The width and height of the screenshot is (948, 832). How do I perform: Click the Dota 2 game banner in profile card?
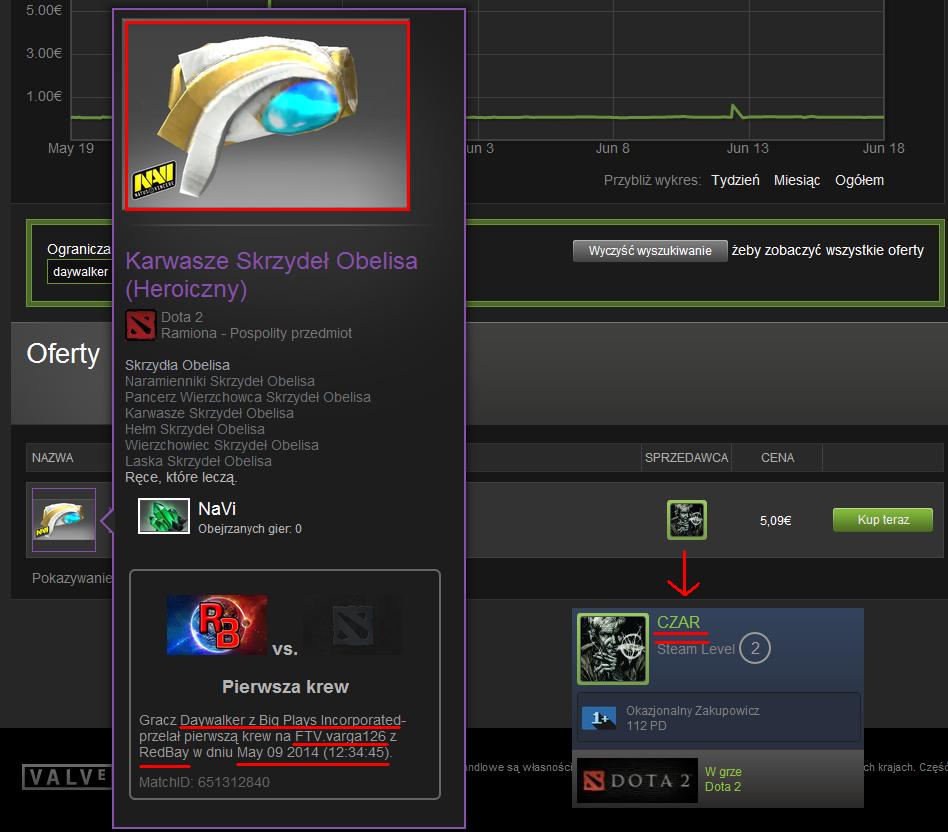coord(637,780)
